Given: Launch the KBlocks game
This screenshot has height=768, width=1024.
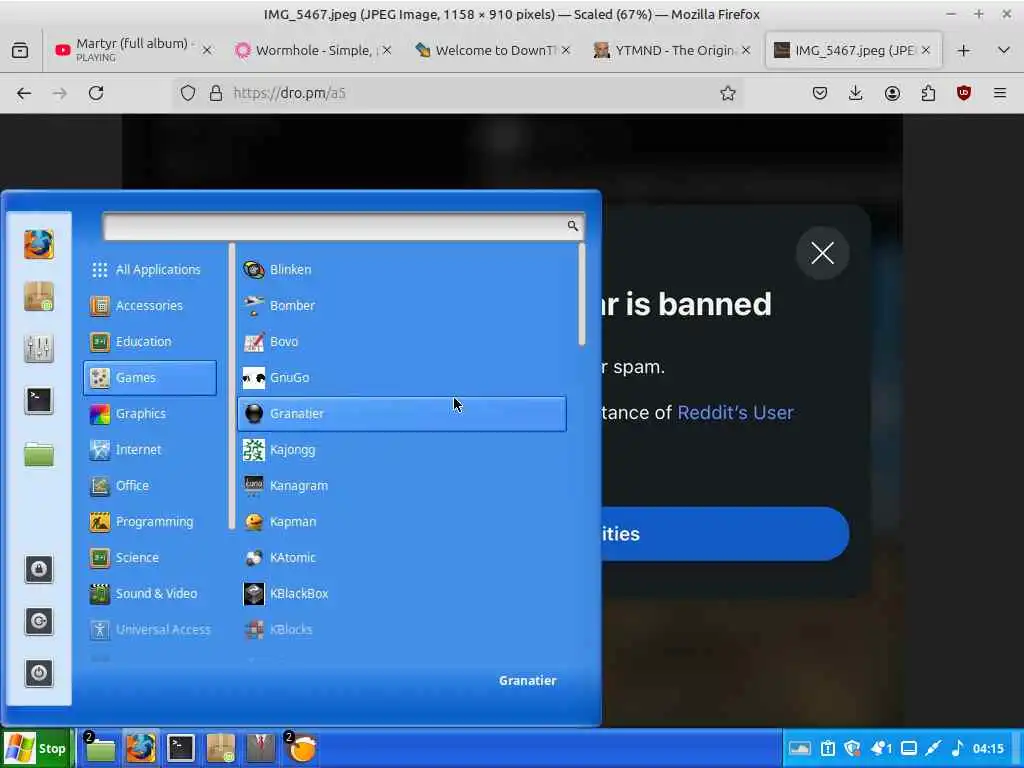Looking at the screenshot, I should tap(402, 629).
